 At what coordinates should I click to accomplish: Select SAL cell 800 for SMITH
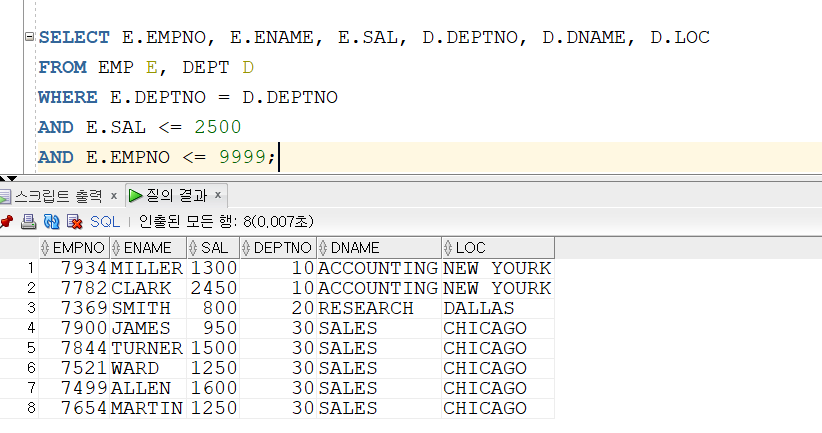[x=213, y=308]
